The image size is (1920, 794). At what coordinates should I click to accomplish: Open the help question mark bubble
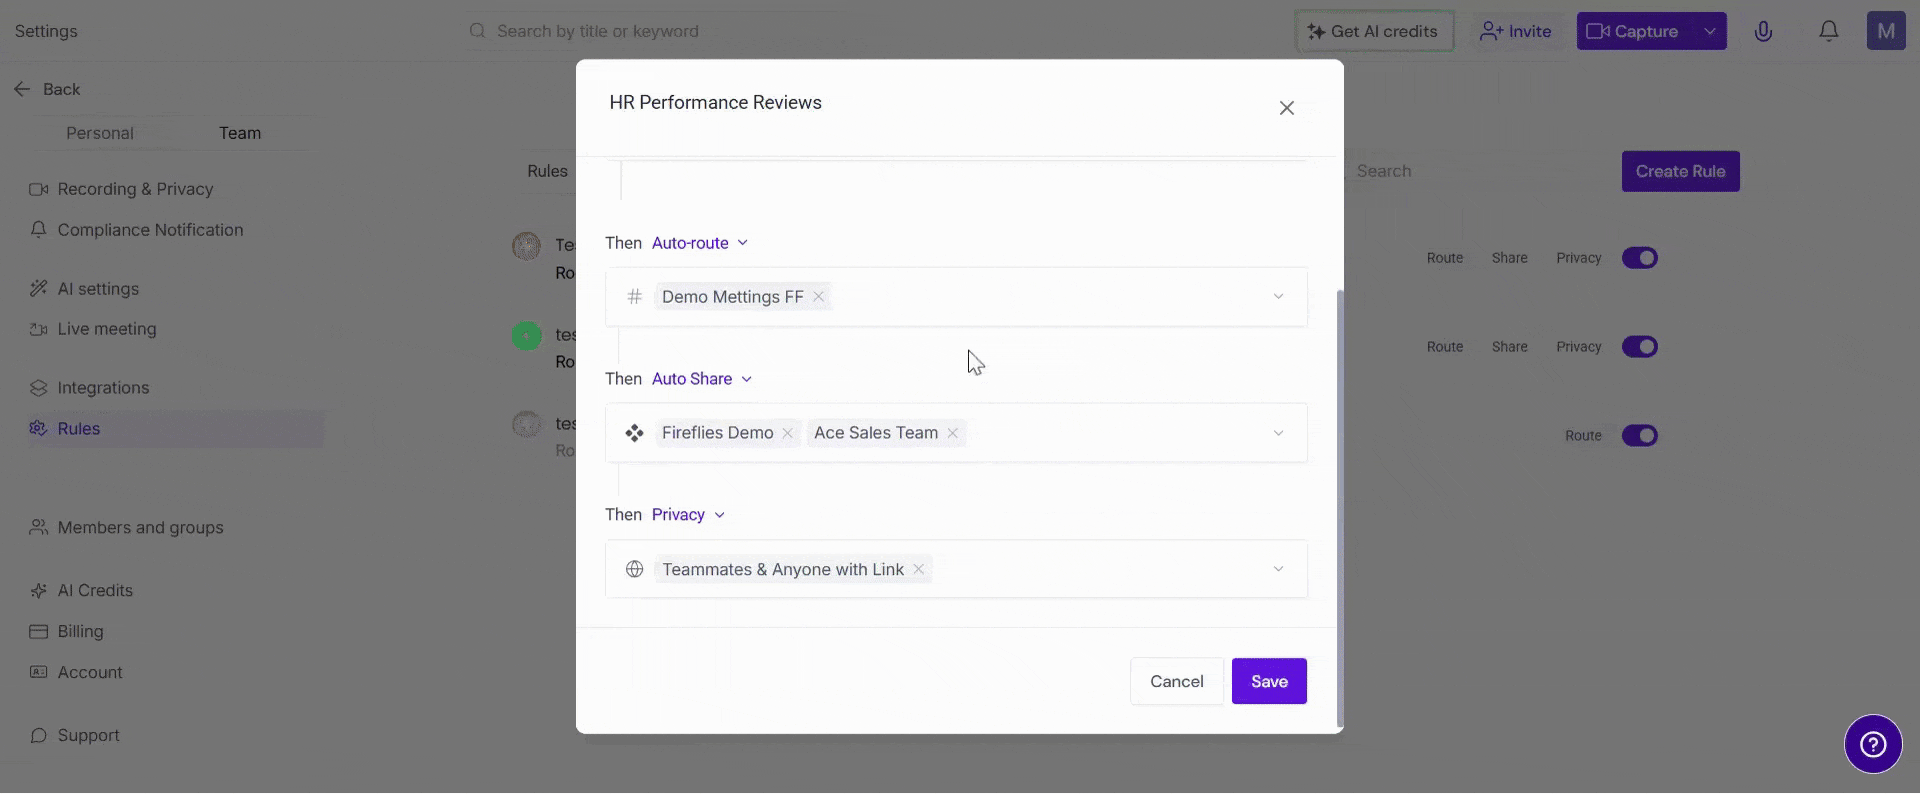(1872, 744)
